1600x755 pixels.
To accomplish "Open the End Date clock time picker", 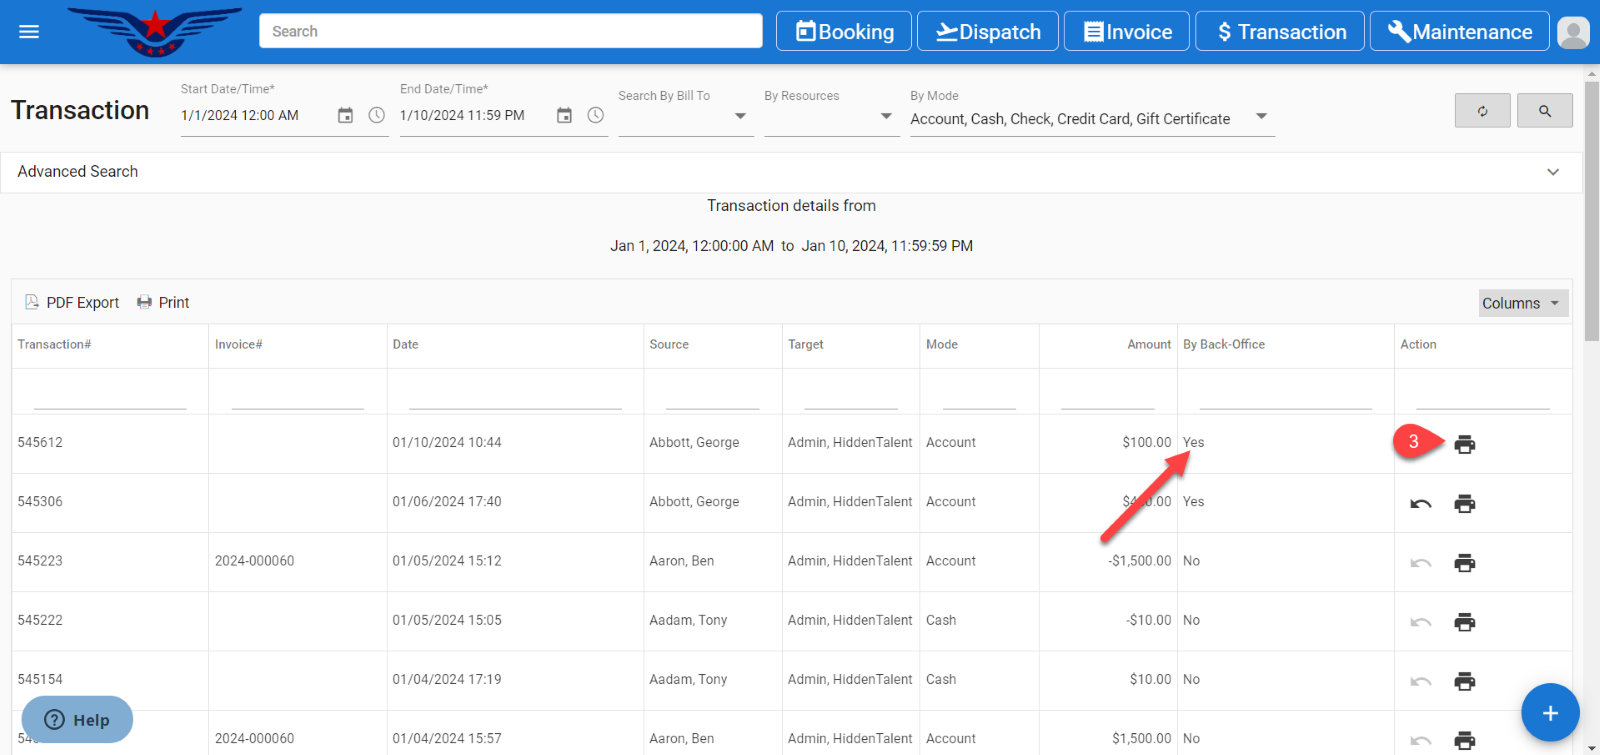I will (x=595, y=116).
